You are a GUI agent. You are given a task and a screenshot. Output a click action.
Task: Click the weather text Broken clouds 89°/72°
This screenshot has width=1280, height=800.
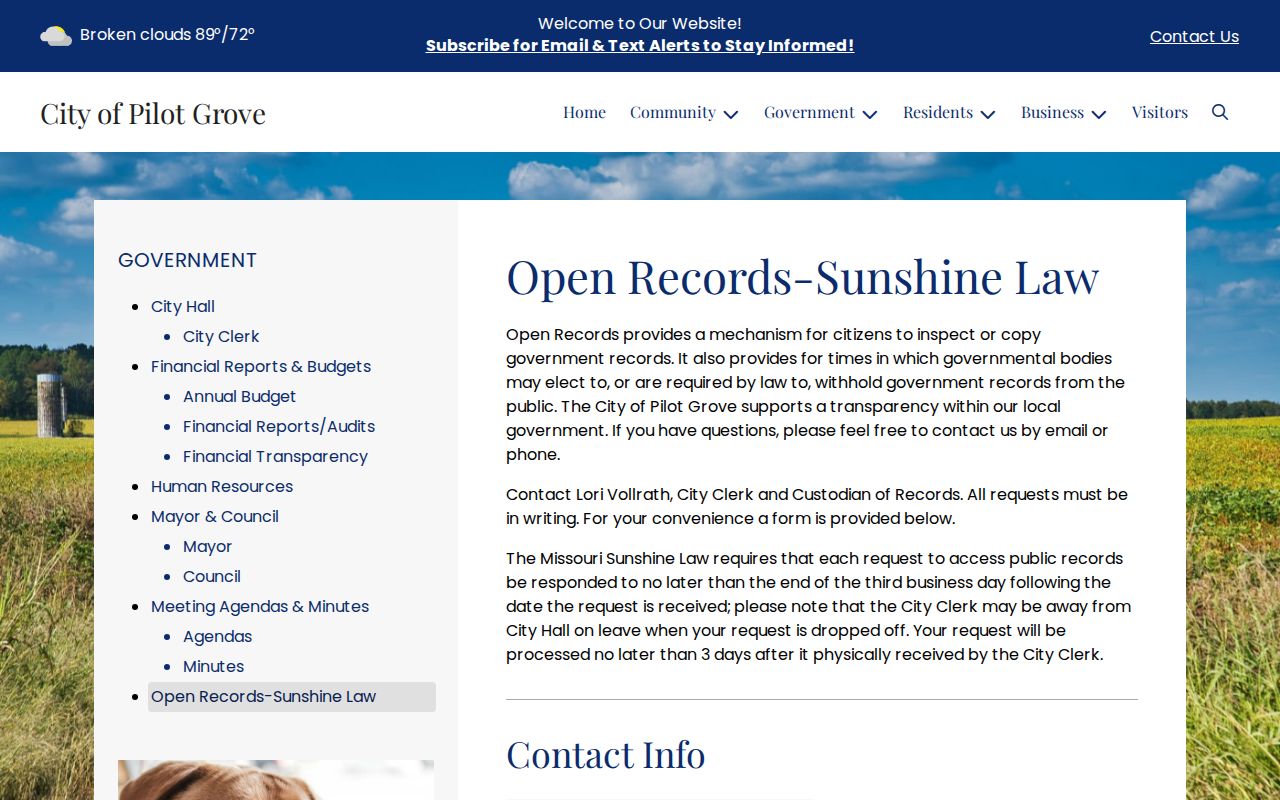[167, 34]
